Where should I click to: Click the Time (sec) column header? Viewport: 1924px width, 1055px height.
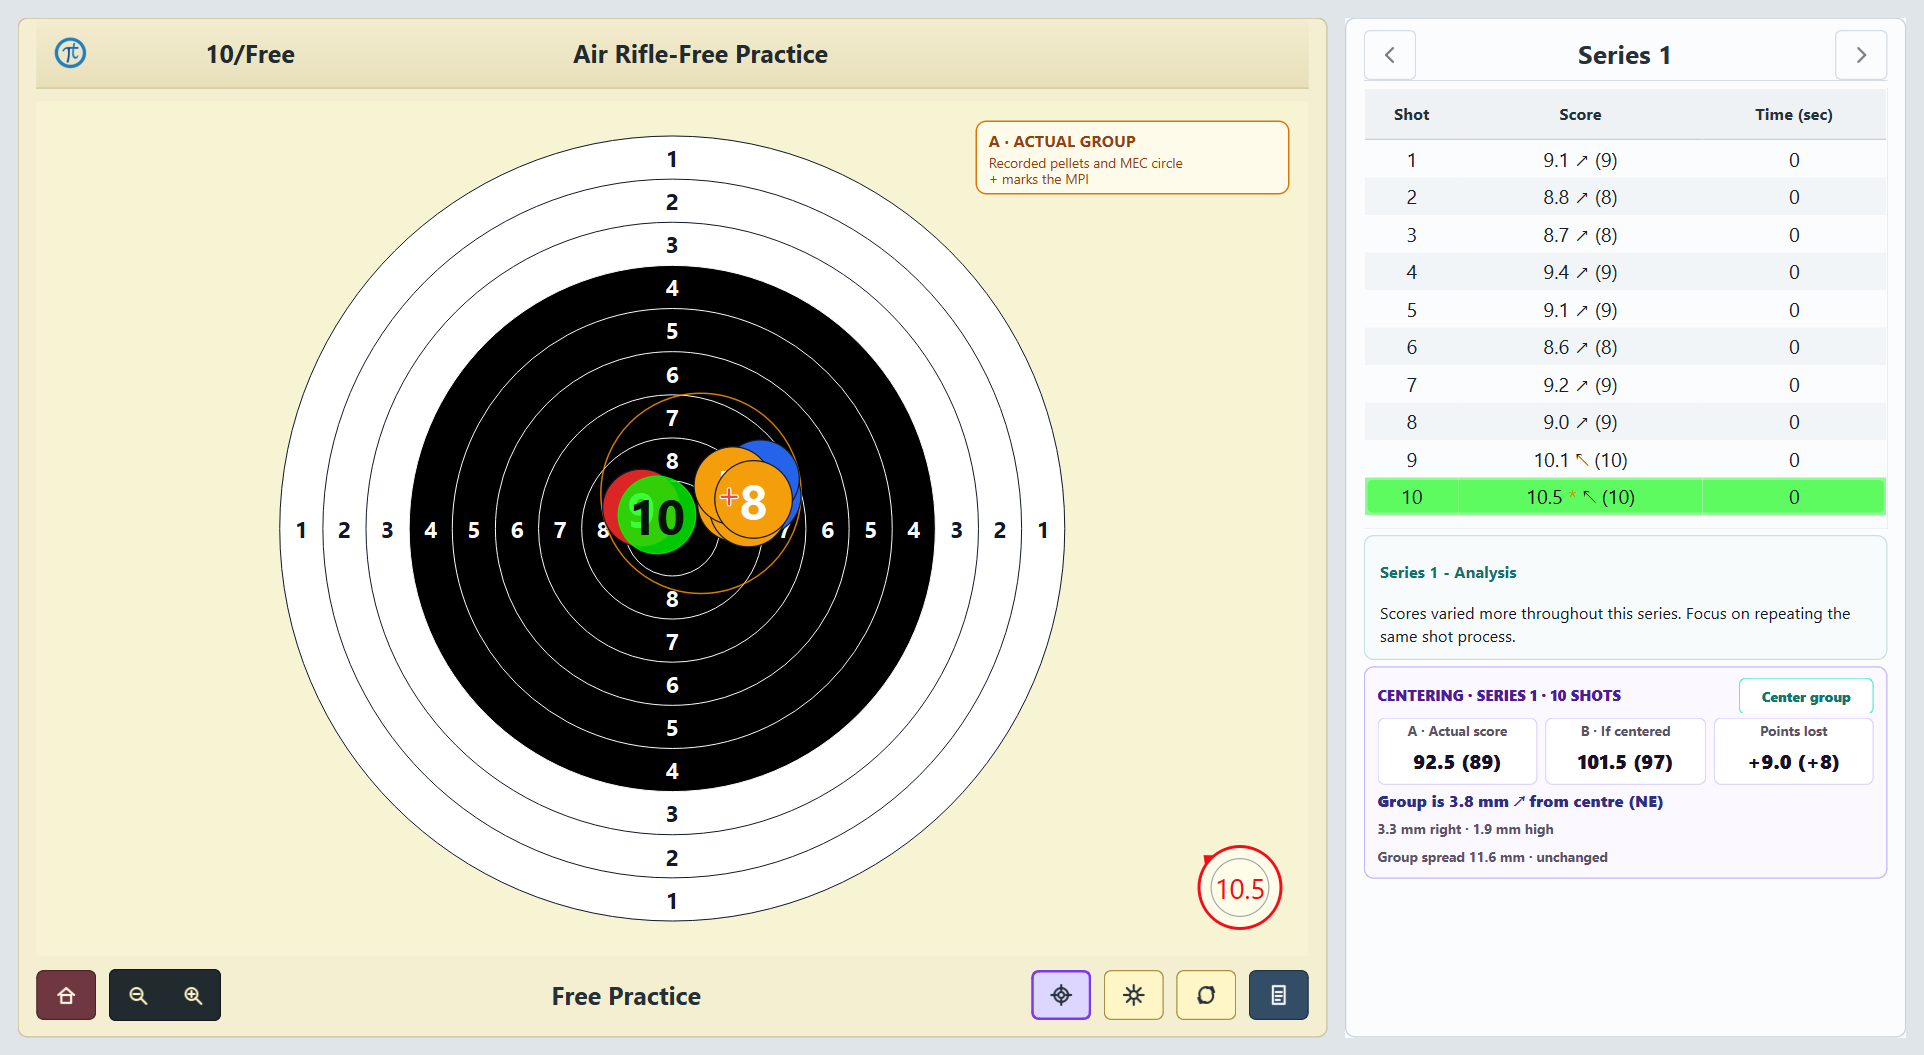(1794, 115)
